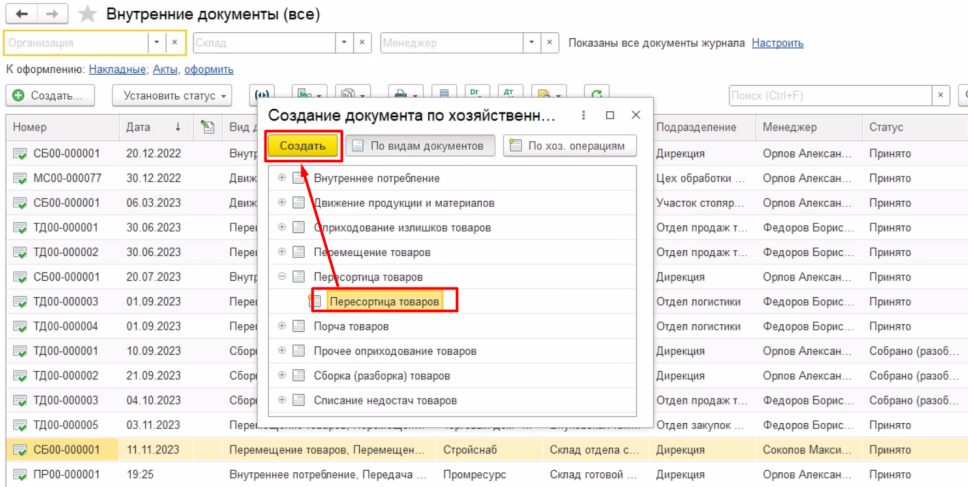Click document icon beside Порча товаров
This screenshot has height=487, width=968.
pos(298,327)
